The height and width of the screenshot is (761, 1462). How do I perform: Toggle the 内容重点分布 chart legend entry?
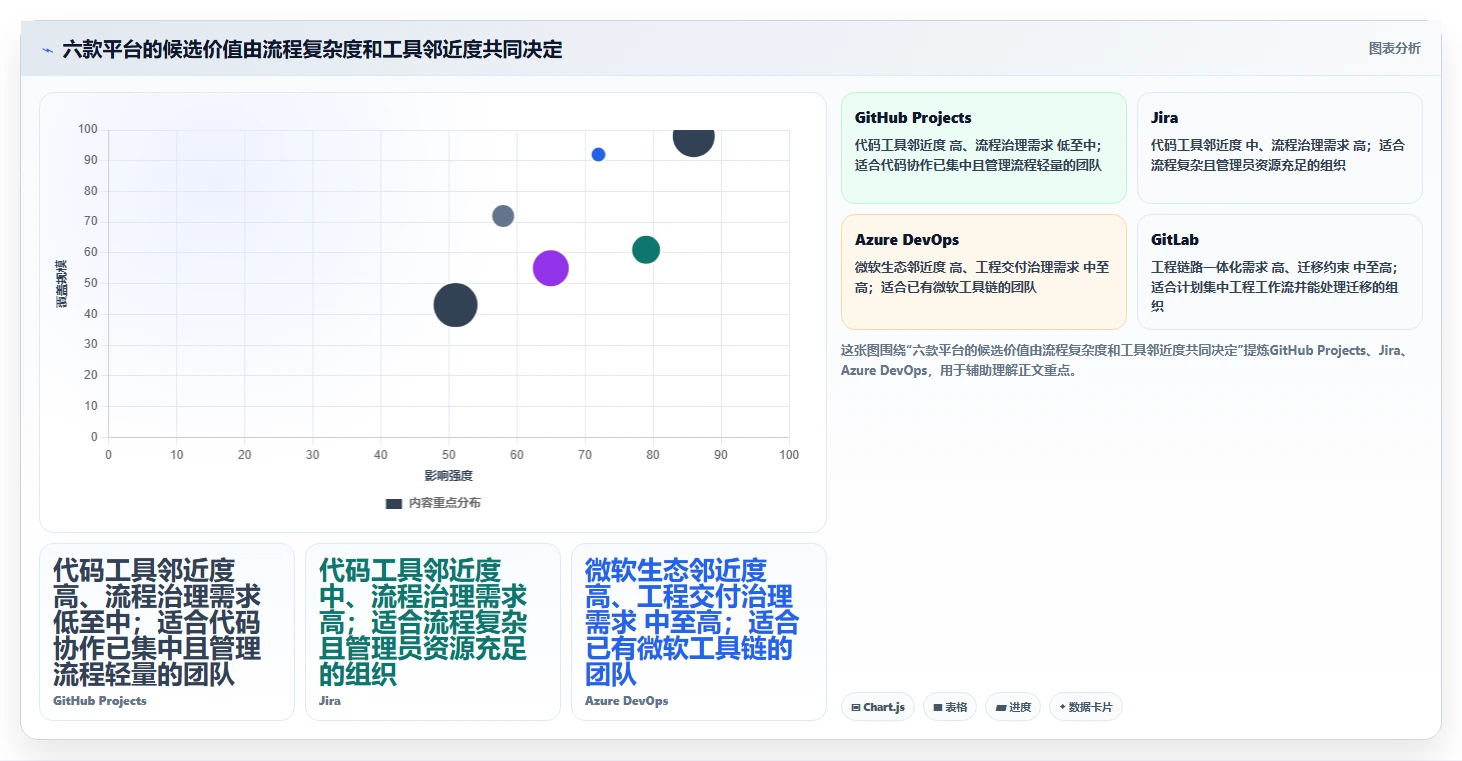[x=433, y=503]
